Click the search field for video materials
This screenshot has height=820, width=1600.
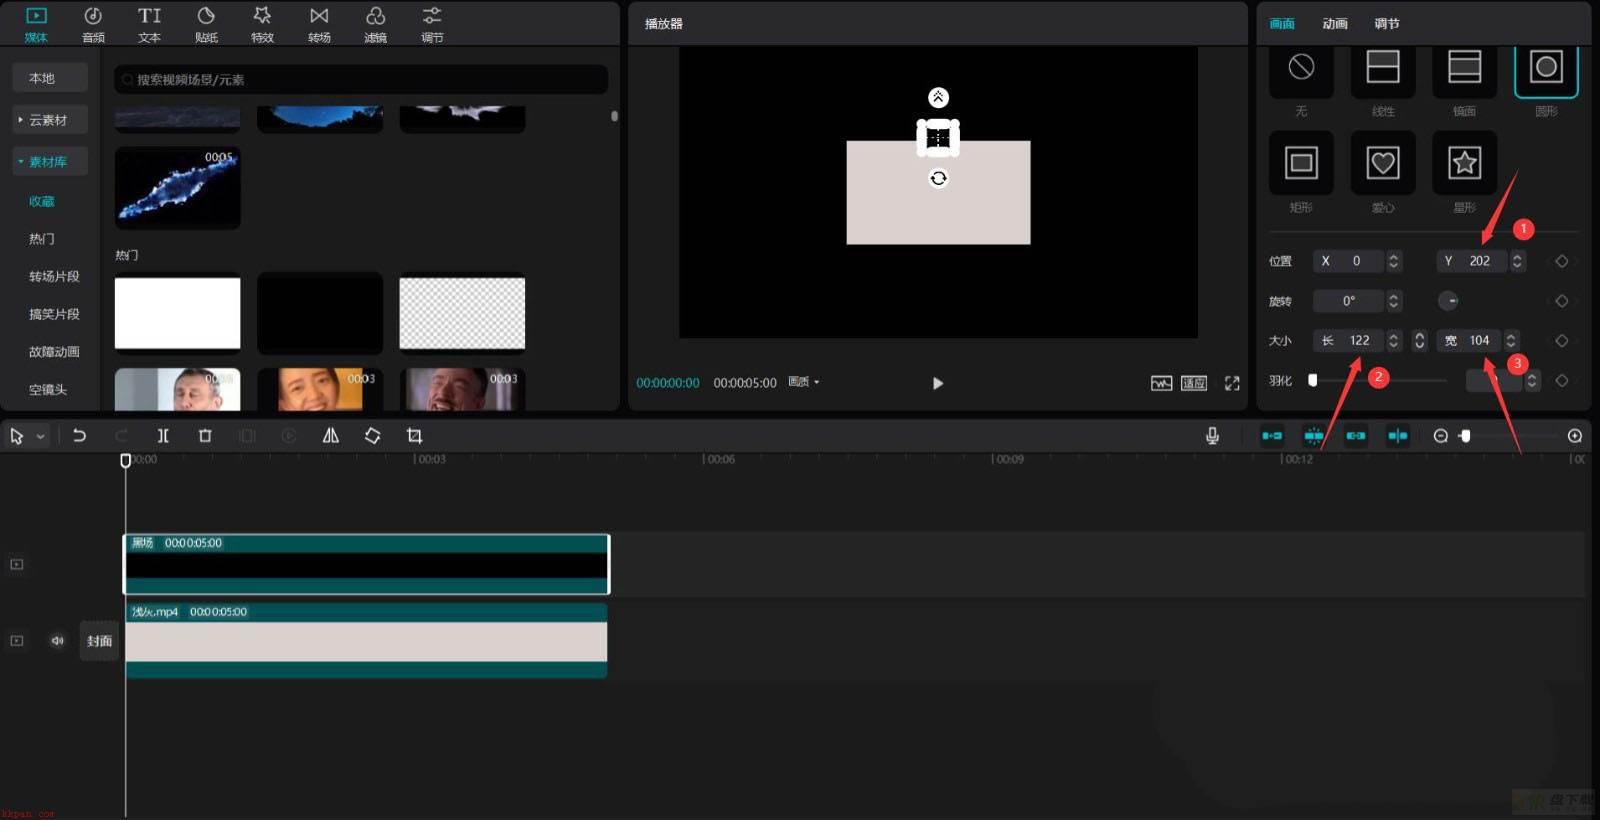[x=361, y=79]
